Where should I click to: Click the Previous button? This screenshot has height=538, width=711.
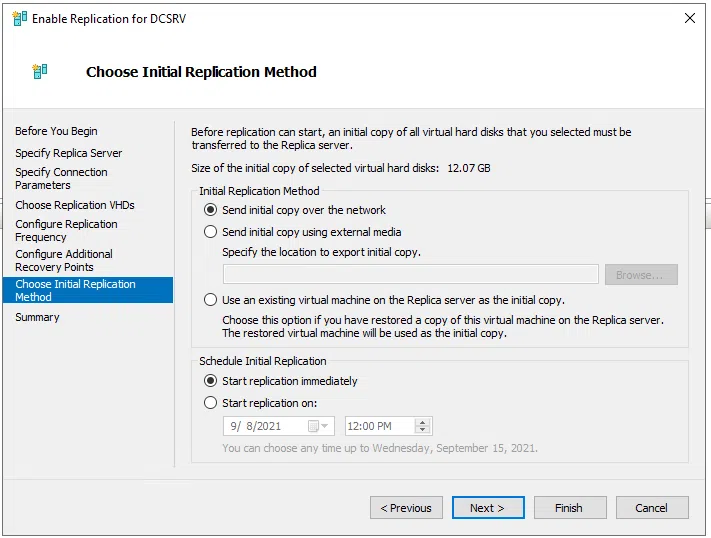(406, 508)
